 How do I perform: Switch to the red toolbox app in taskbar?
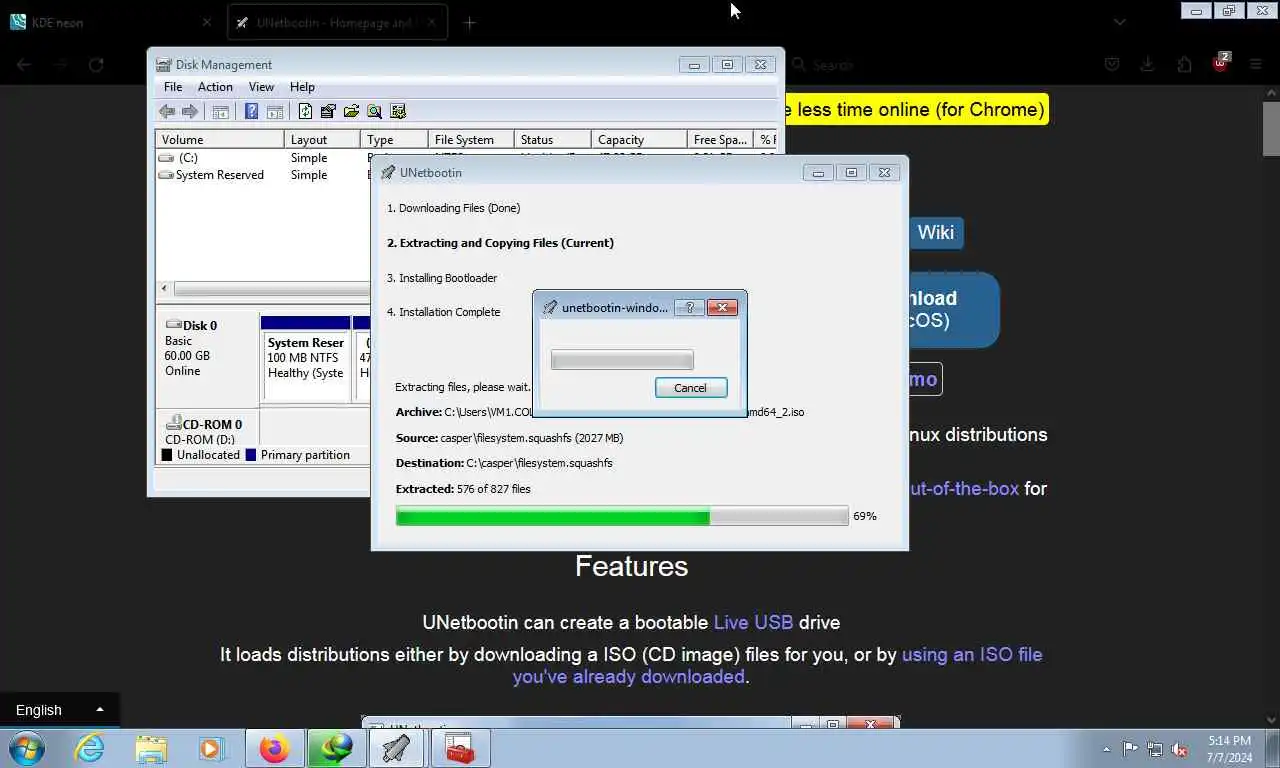(x=459, y=748)
